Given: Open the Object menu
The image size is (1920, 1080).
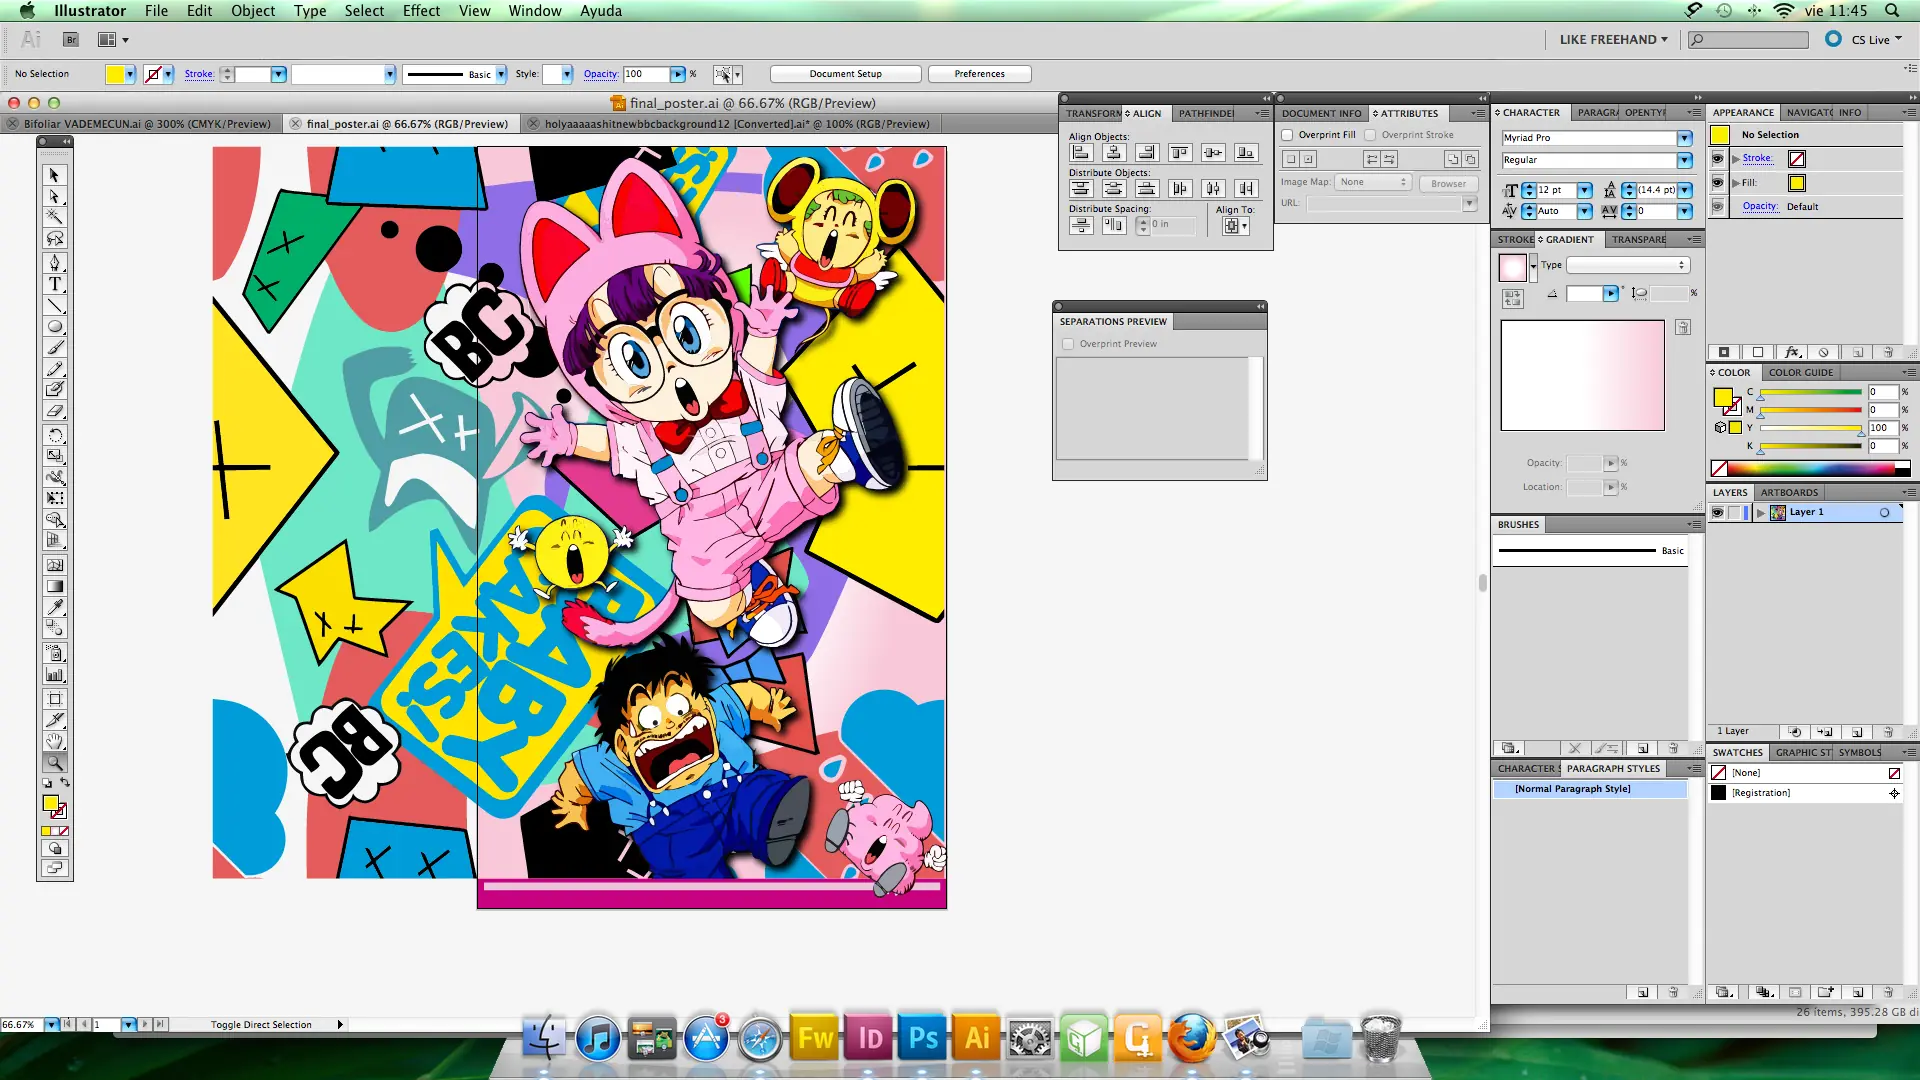Looking at the screenshot, I should click(253, 11).
